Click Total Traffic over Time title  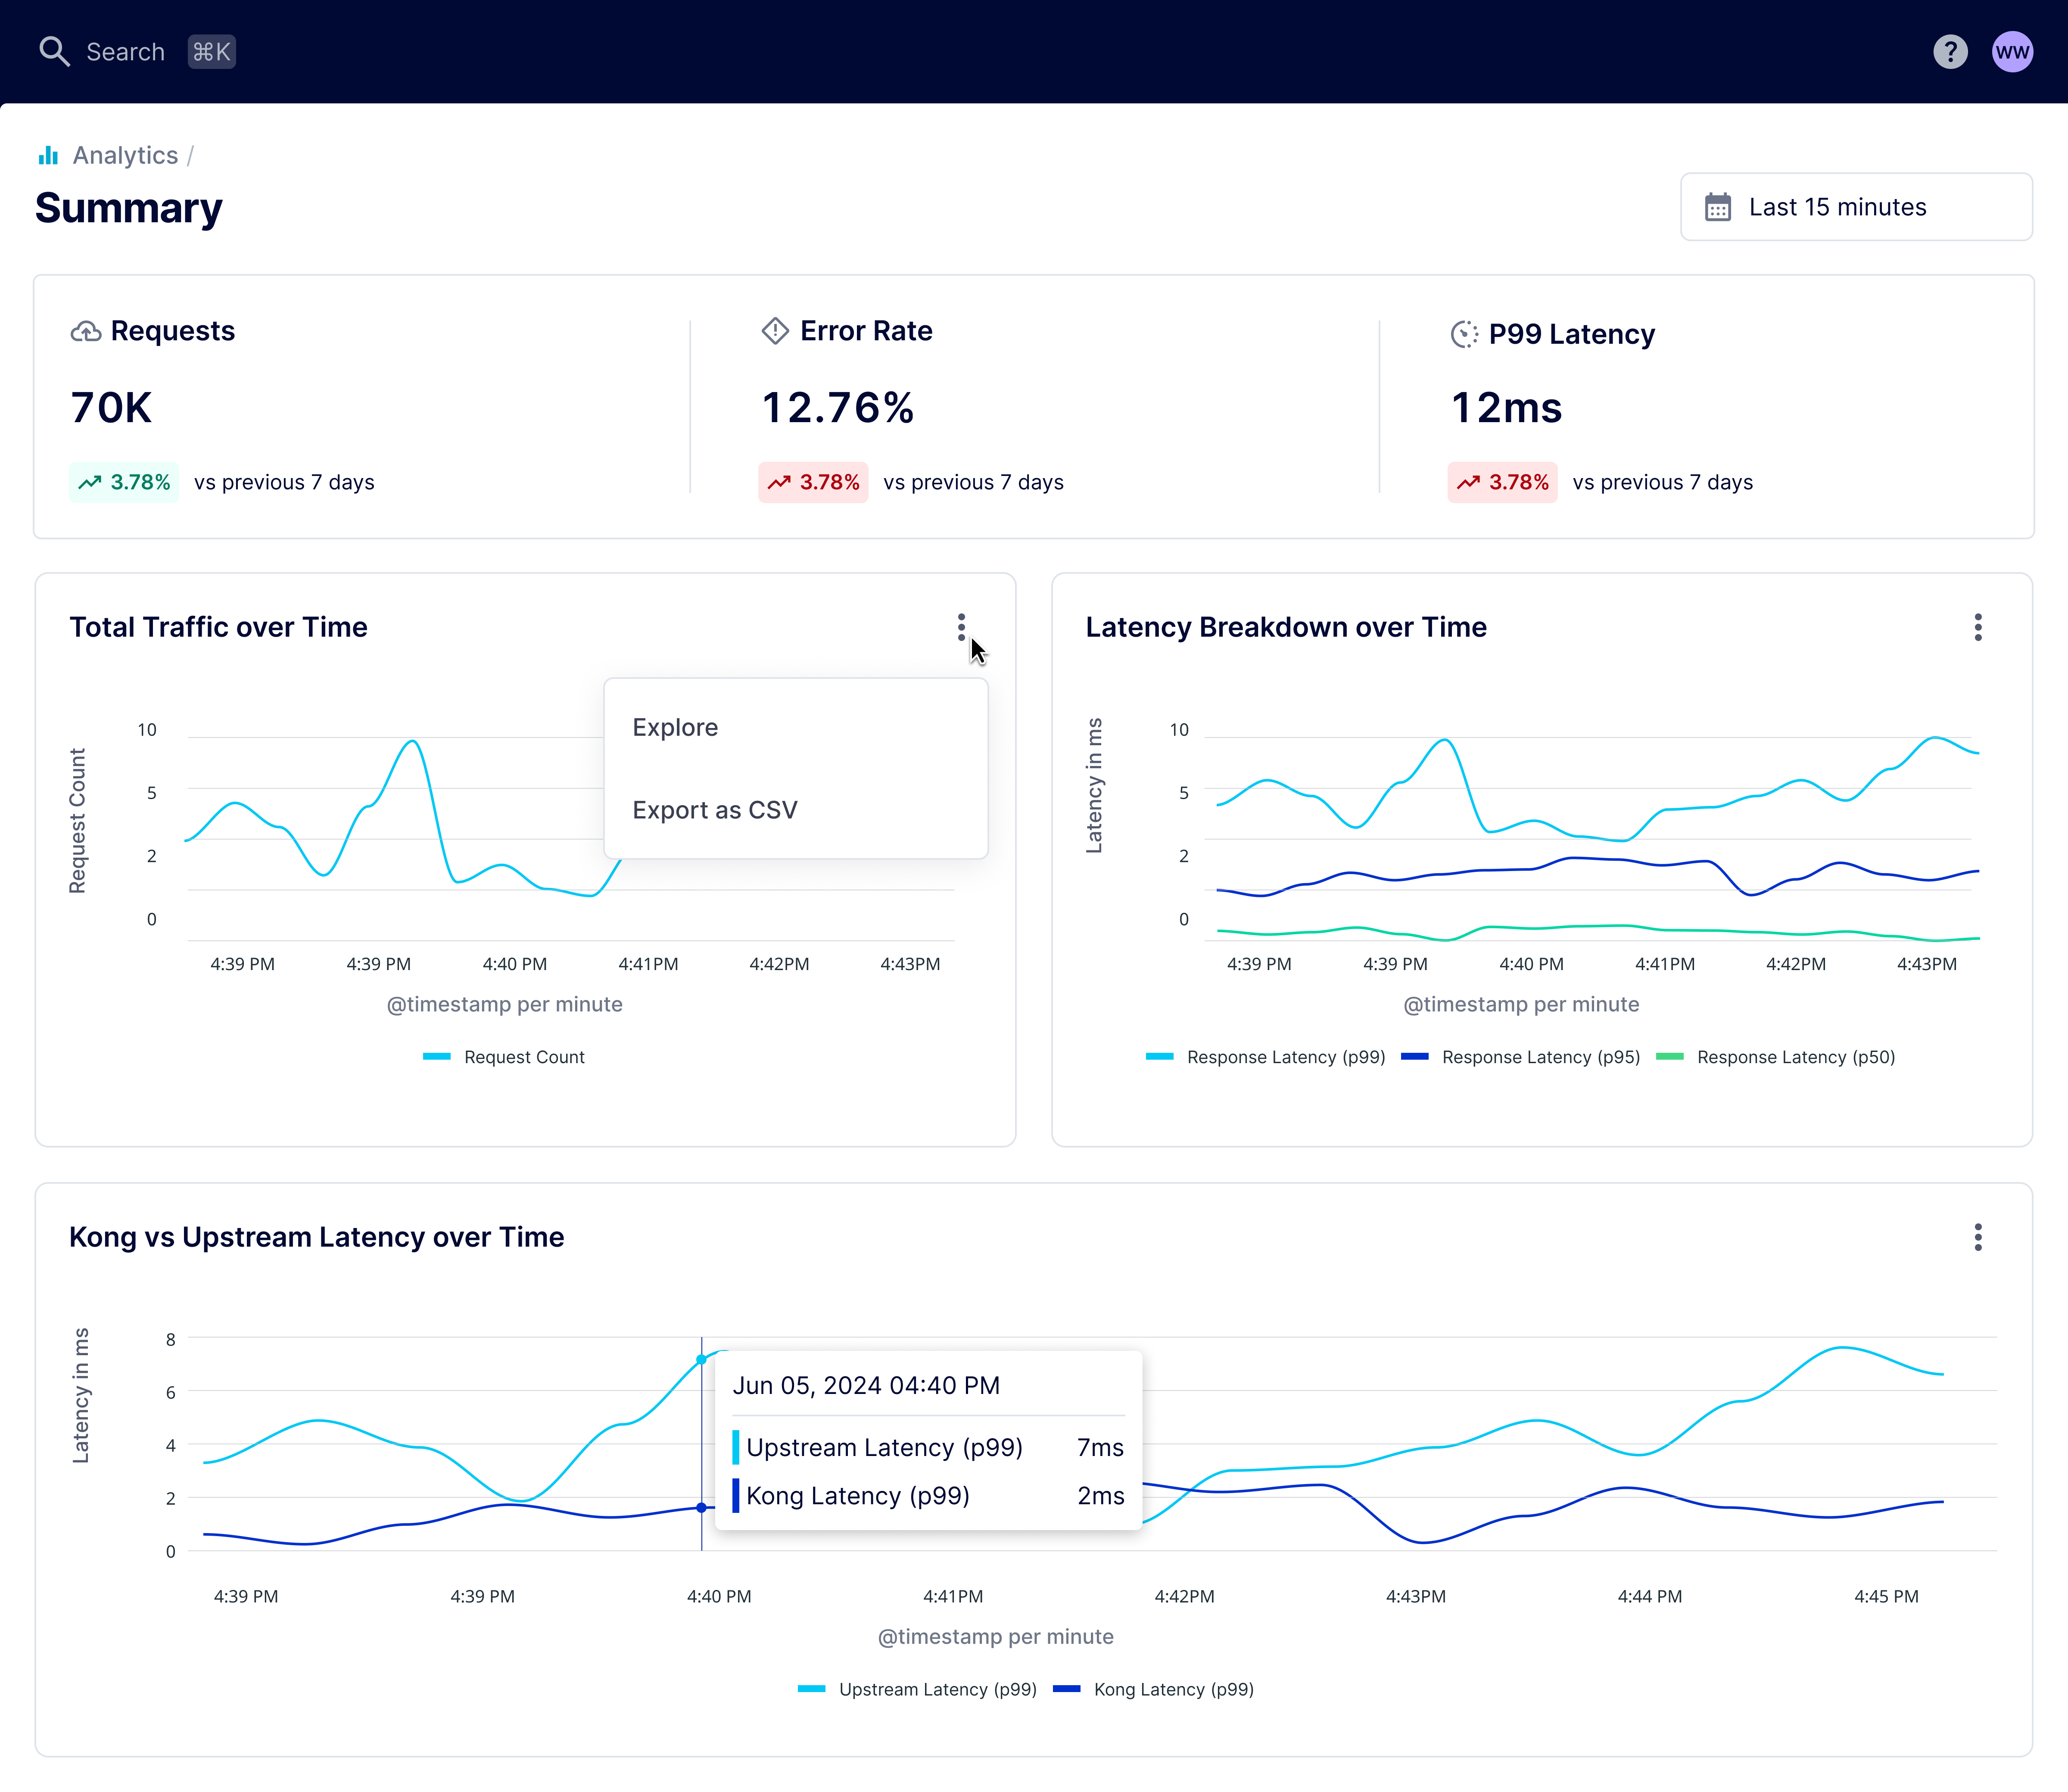(x=218, y=627)
